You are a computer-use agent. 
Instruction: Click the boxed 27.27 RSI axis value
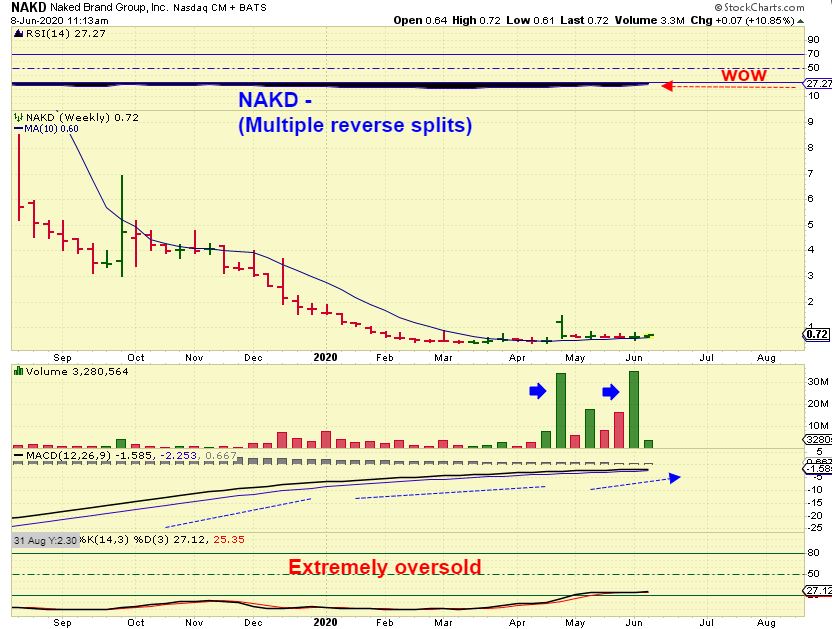point(818,84)
